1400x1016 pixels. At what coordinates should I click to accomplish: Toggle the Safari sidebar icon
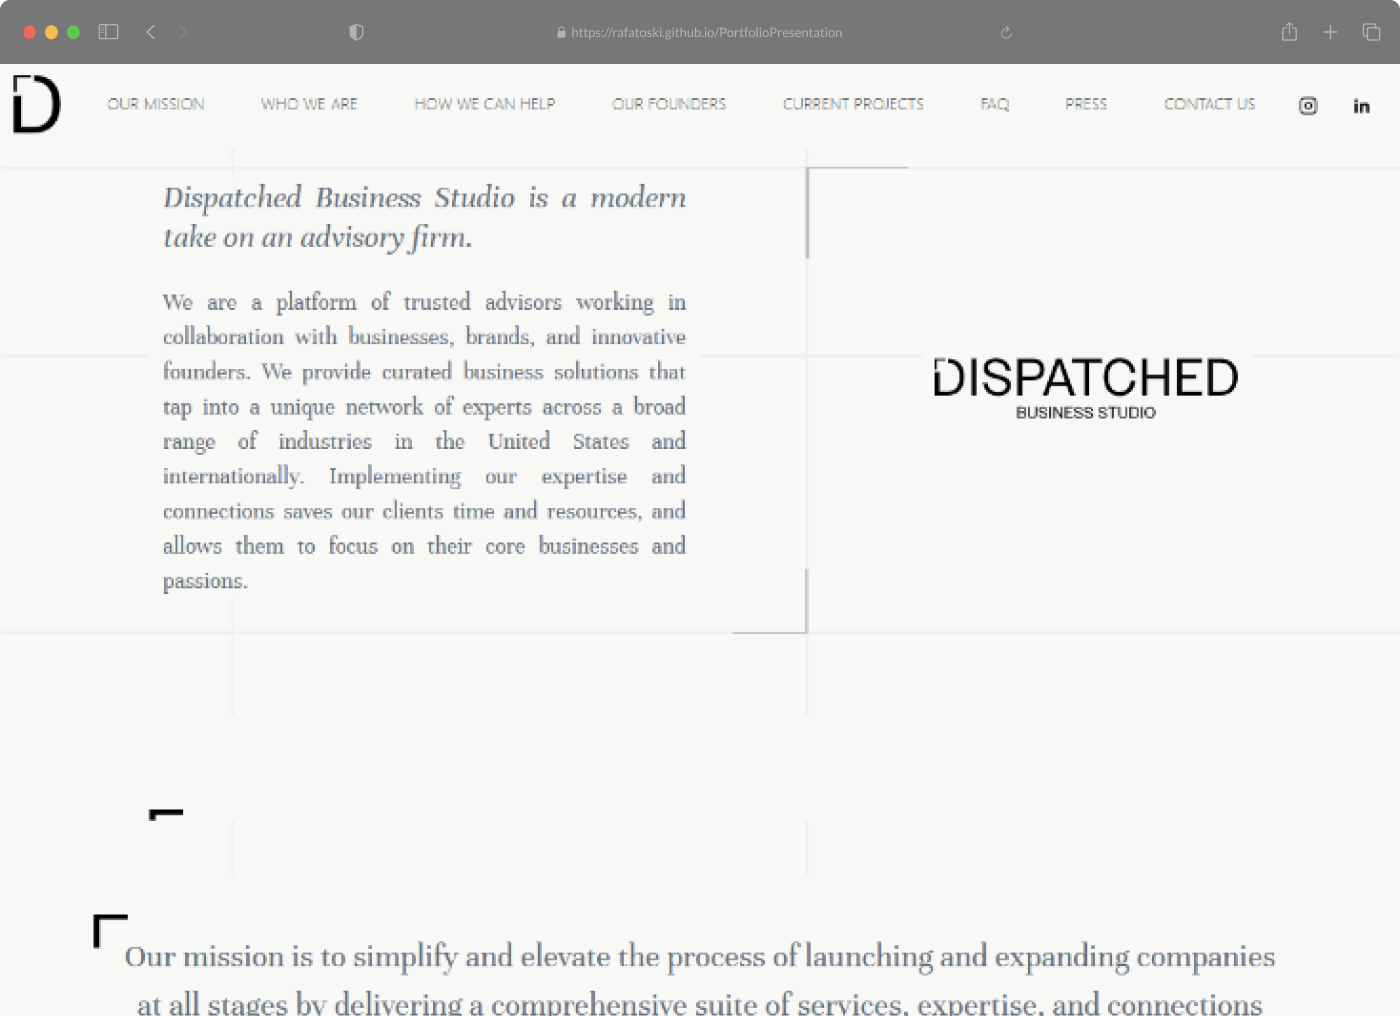108,32
